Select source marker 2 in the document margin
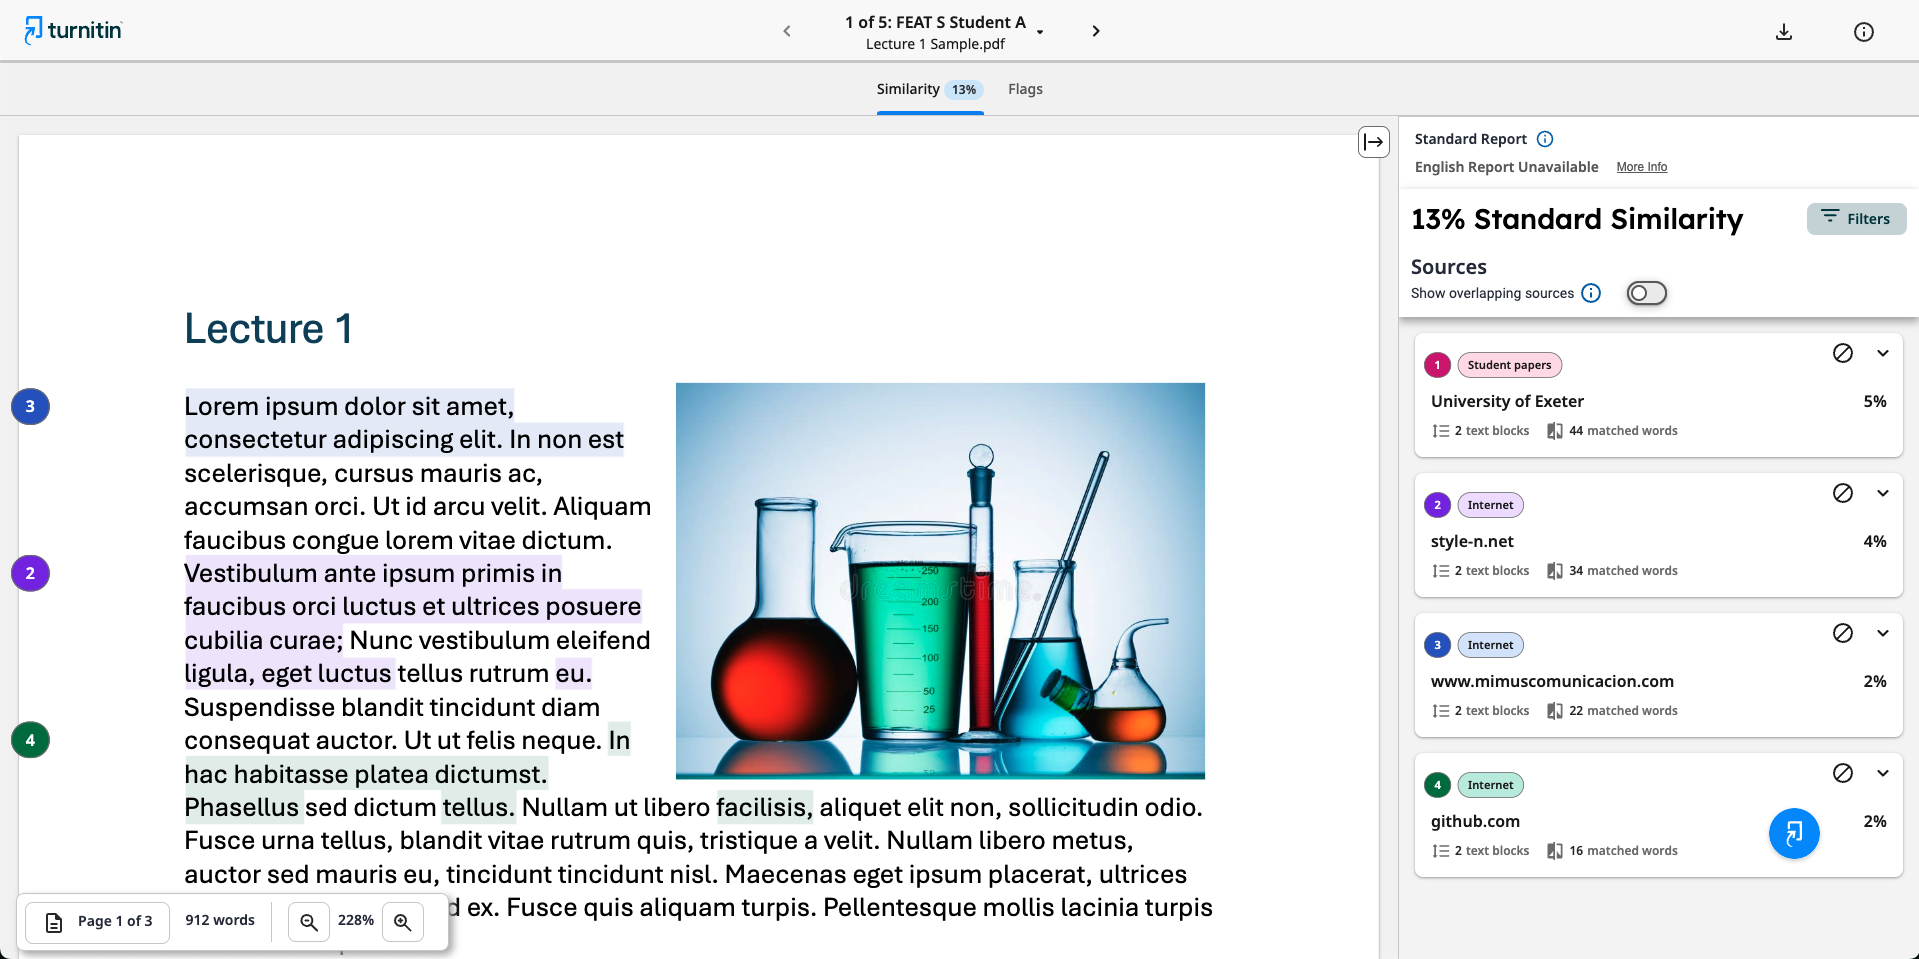1919x959 pixels. coord(30,573)
